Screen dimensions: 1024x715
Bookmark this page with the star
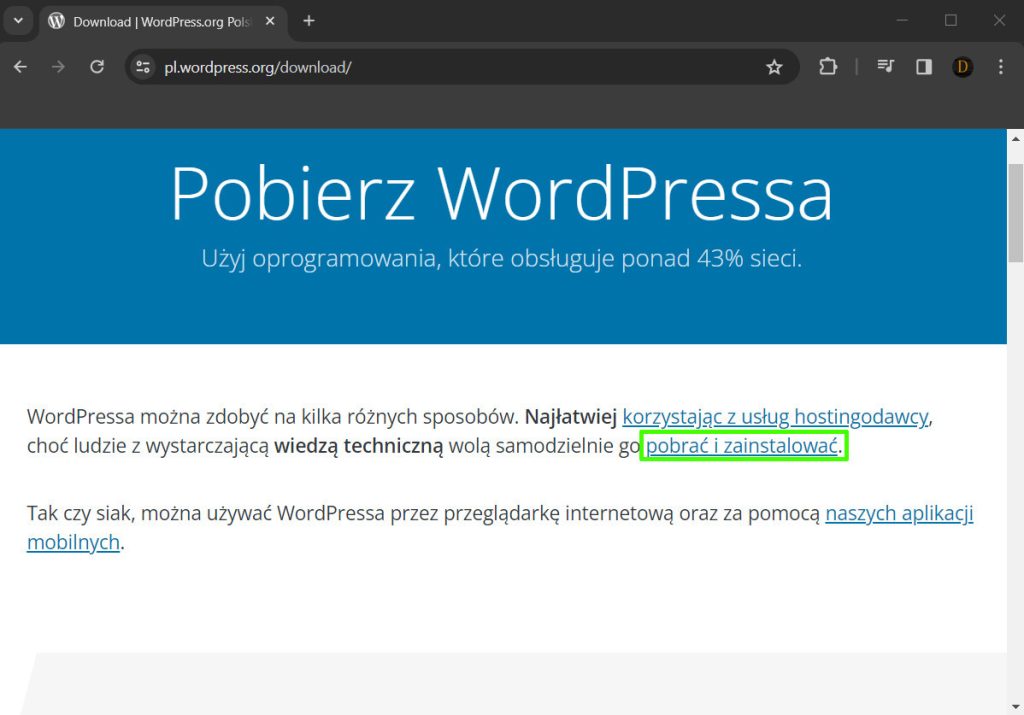[774, 67]
